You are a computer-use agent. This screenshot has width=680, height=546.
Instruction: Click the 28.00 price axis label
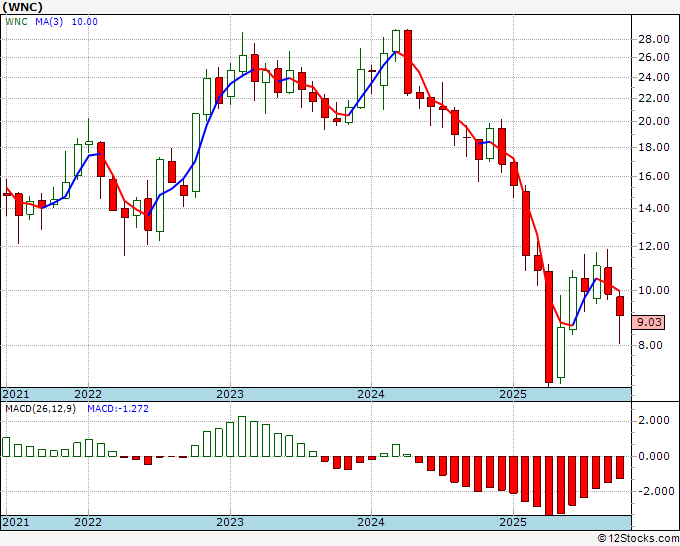coord(653,39)
